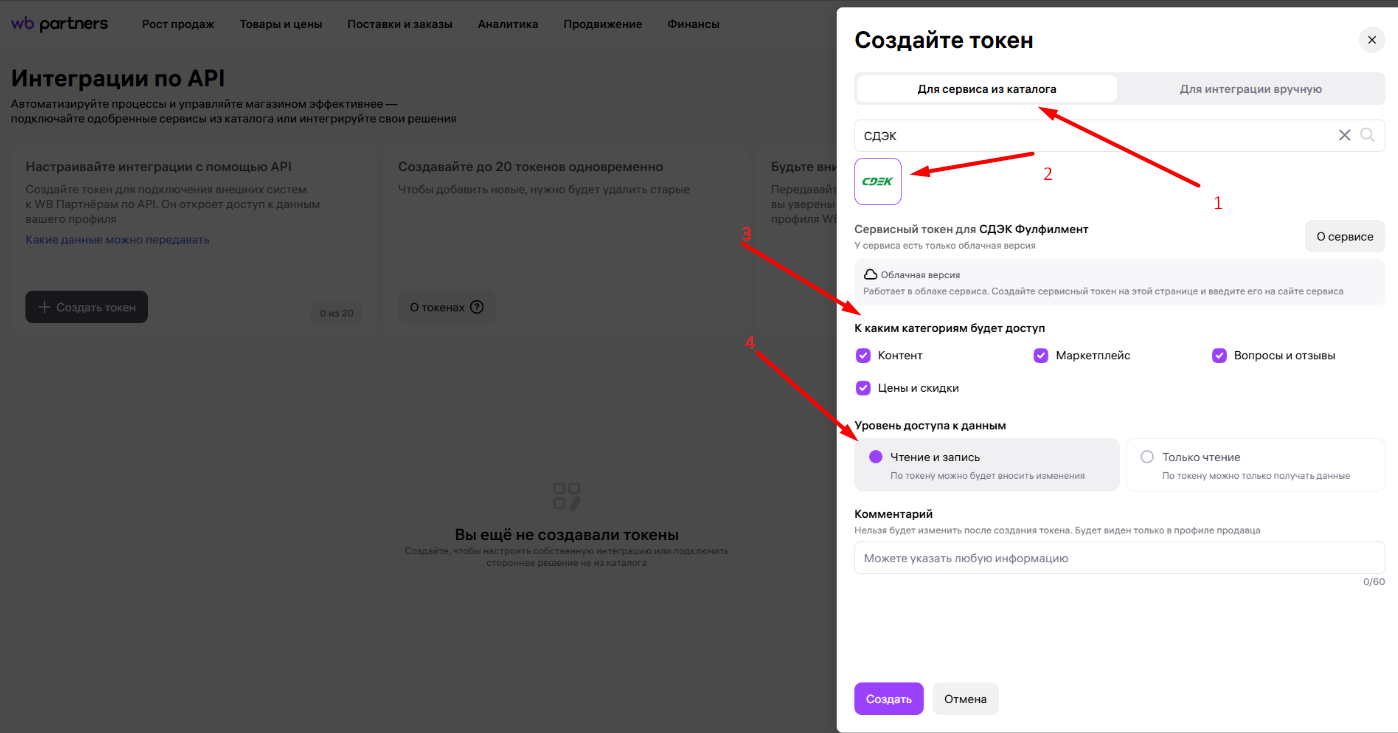This screenshot has width=1398, height=733.
Task: Click the search magnifier icon
Action: point(1368,135)
